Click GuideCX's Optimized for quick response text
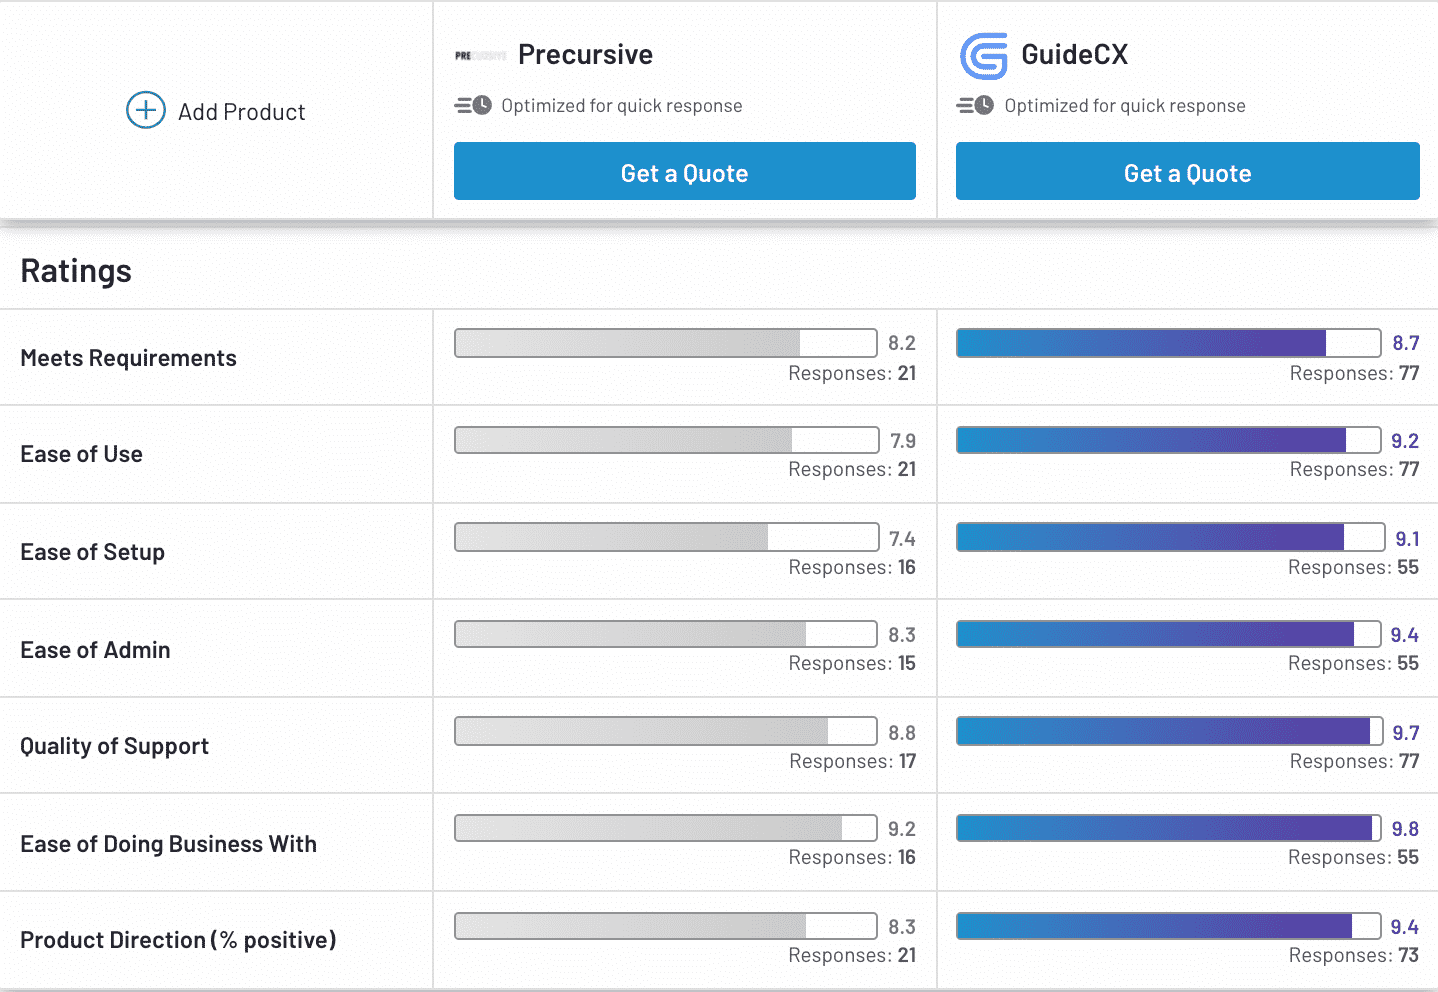This screenshot has width=1438, height=992. 1125,106
